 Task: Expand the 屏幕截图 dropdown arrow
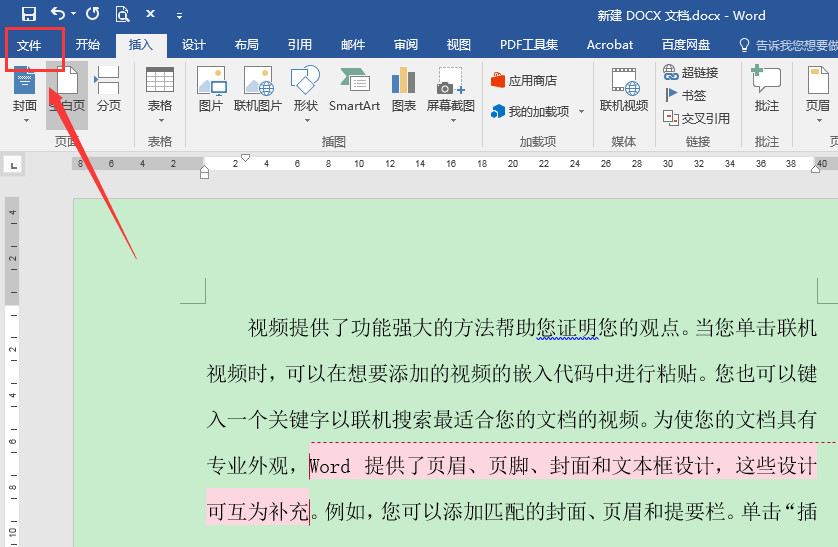pyautogui.click(x=453, y=121)
